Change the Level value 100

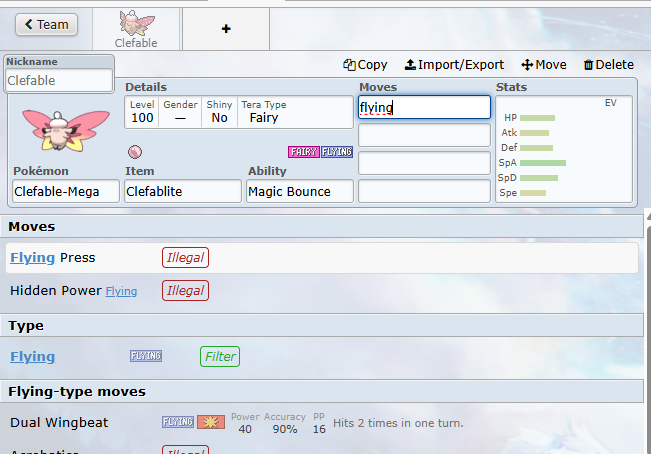pyautogui.click(x=142, y=112)
